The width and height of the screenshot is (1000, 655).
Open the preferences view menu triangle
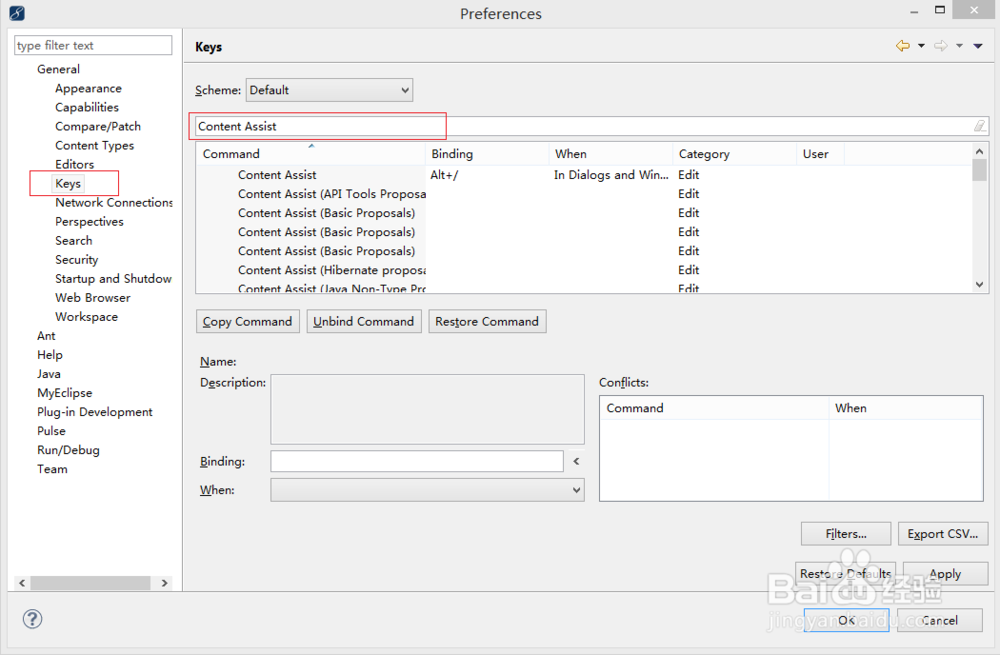click(x=978, y=46)
